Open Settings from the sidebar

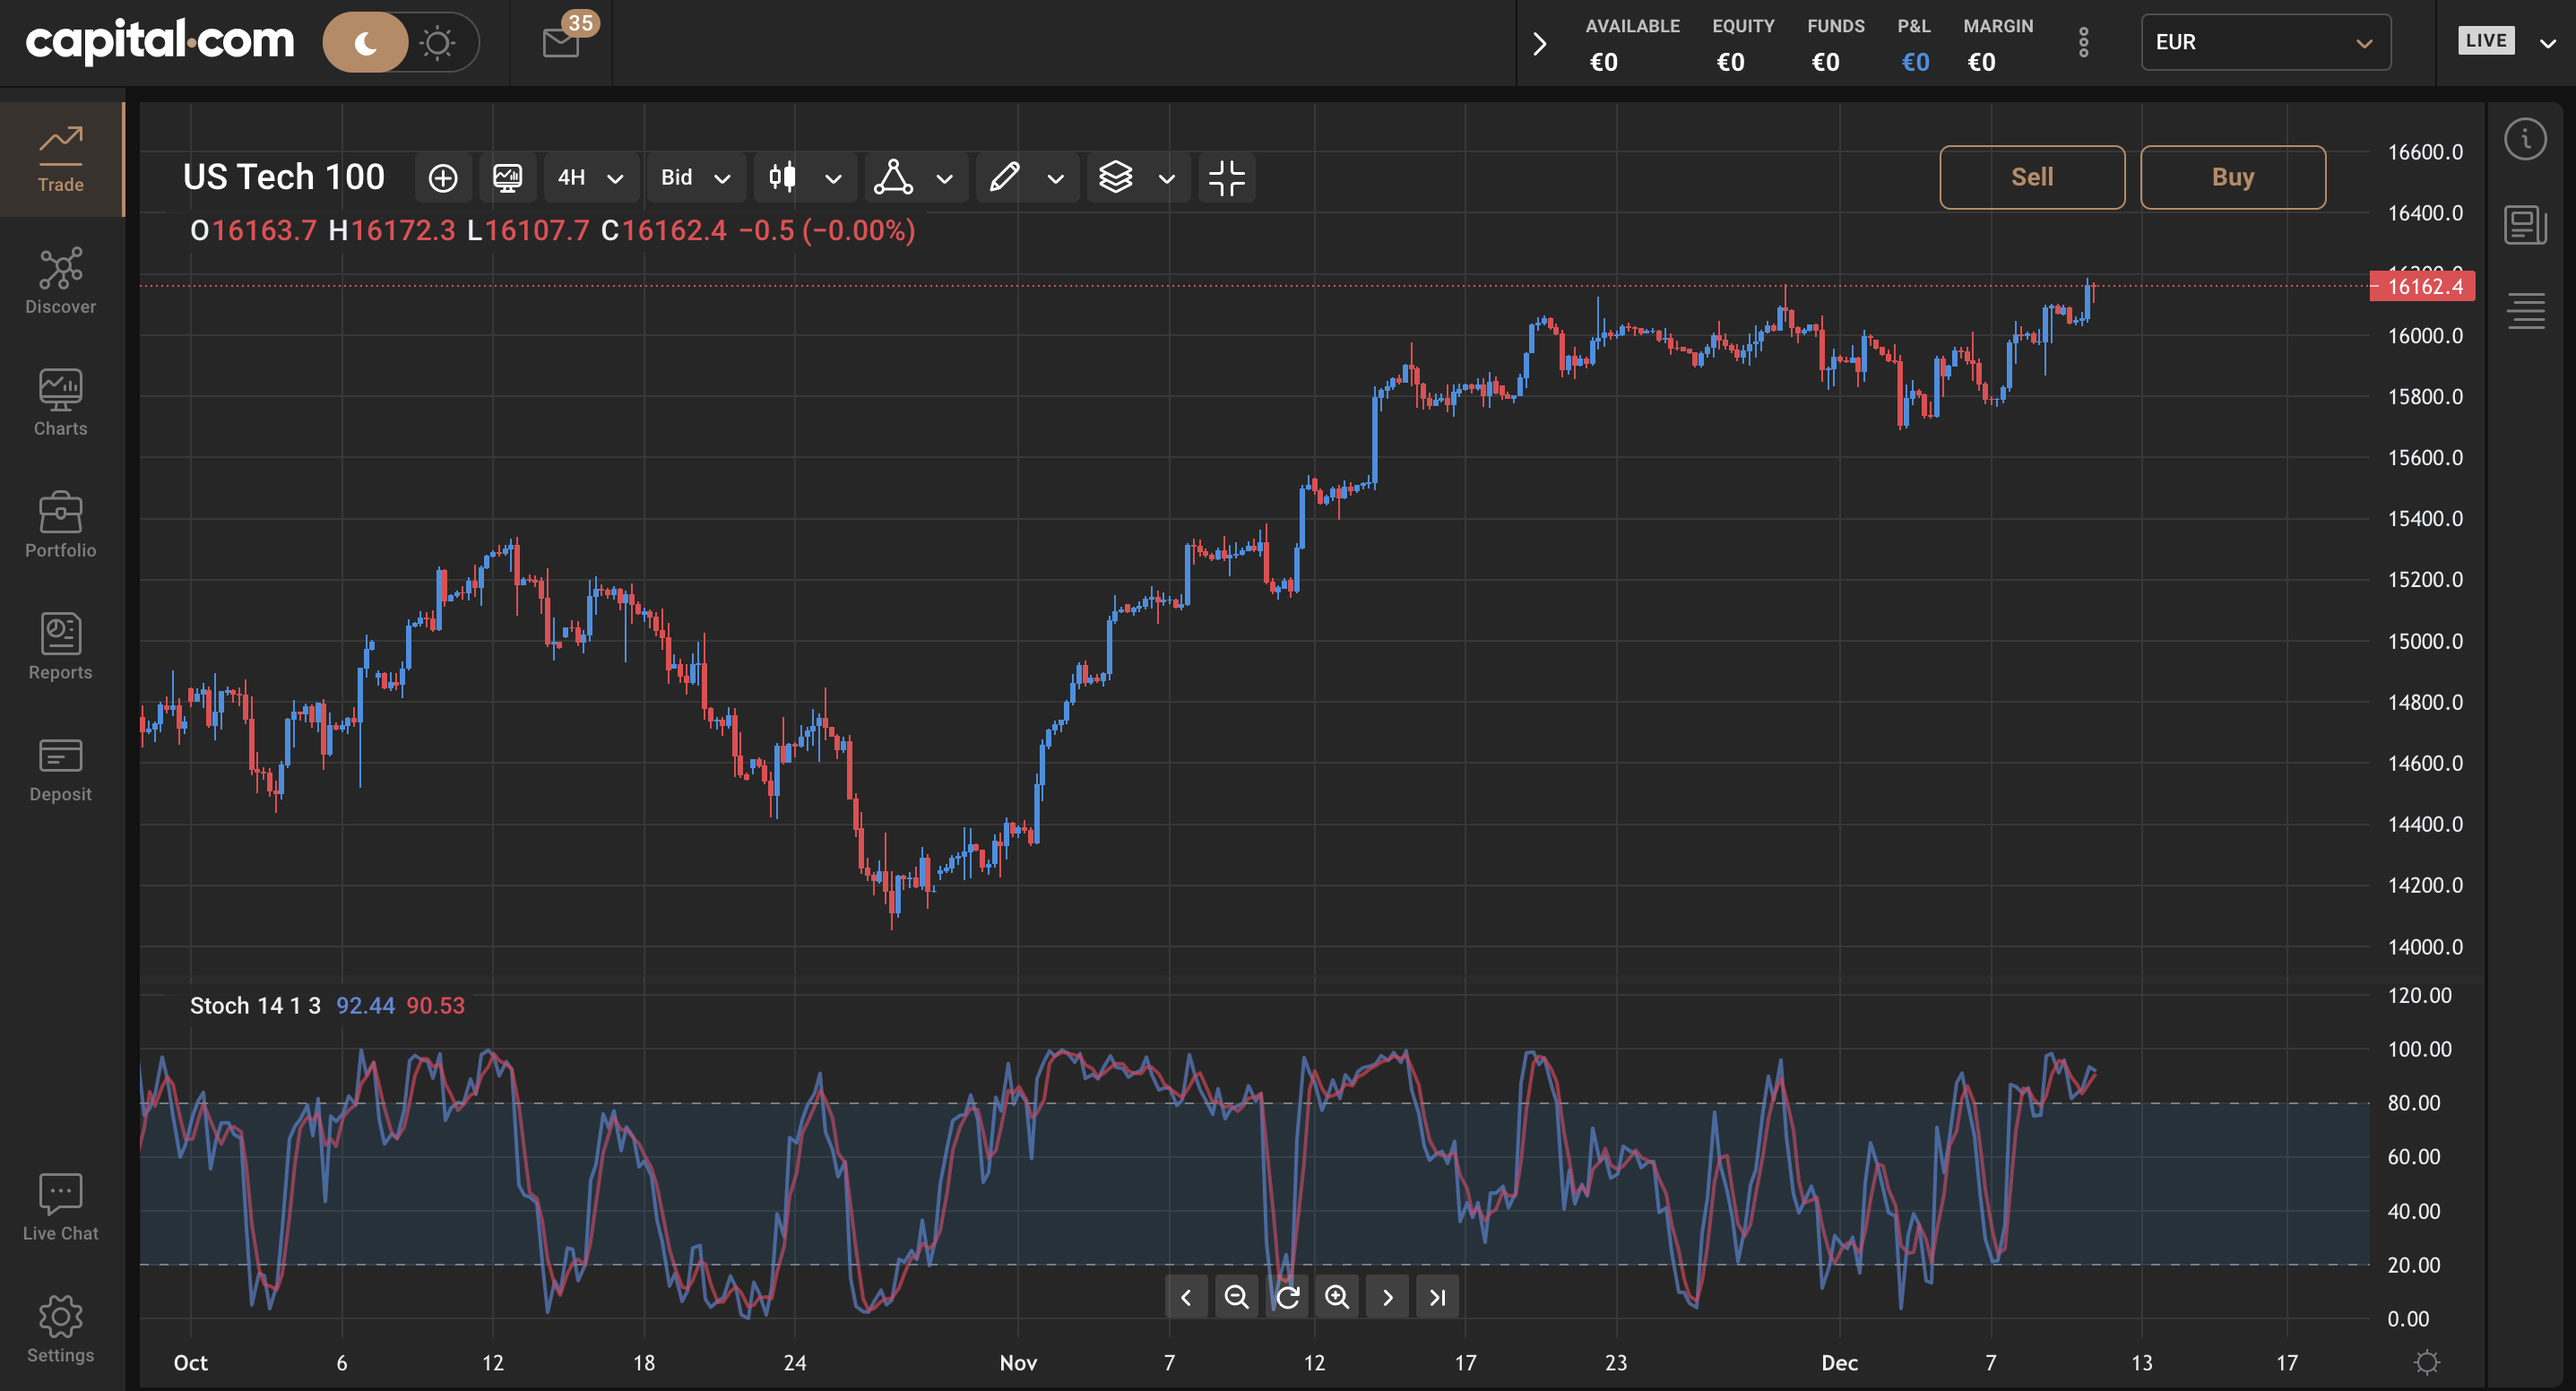click(x=61, y=1330)
